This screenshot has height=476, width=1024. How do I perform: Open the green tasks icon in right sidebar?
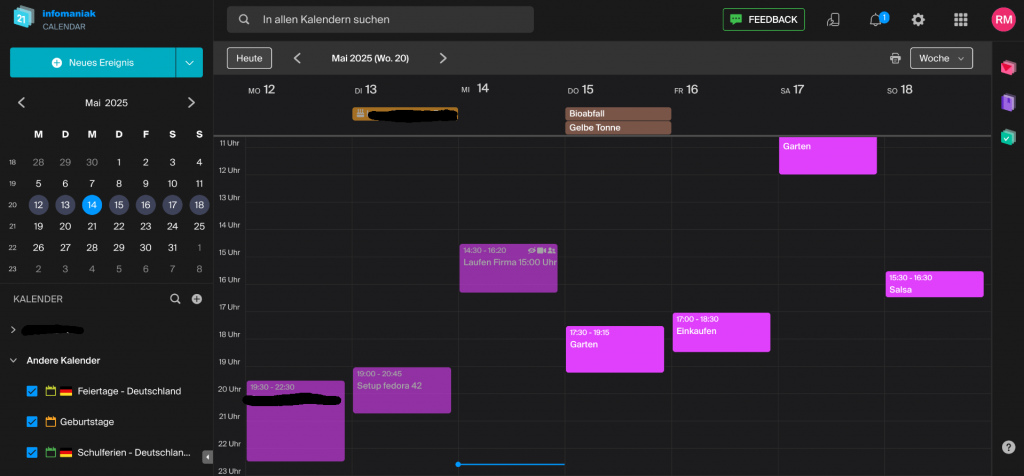[1008, 136]
